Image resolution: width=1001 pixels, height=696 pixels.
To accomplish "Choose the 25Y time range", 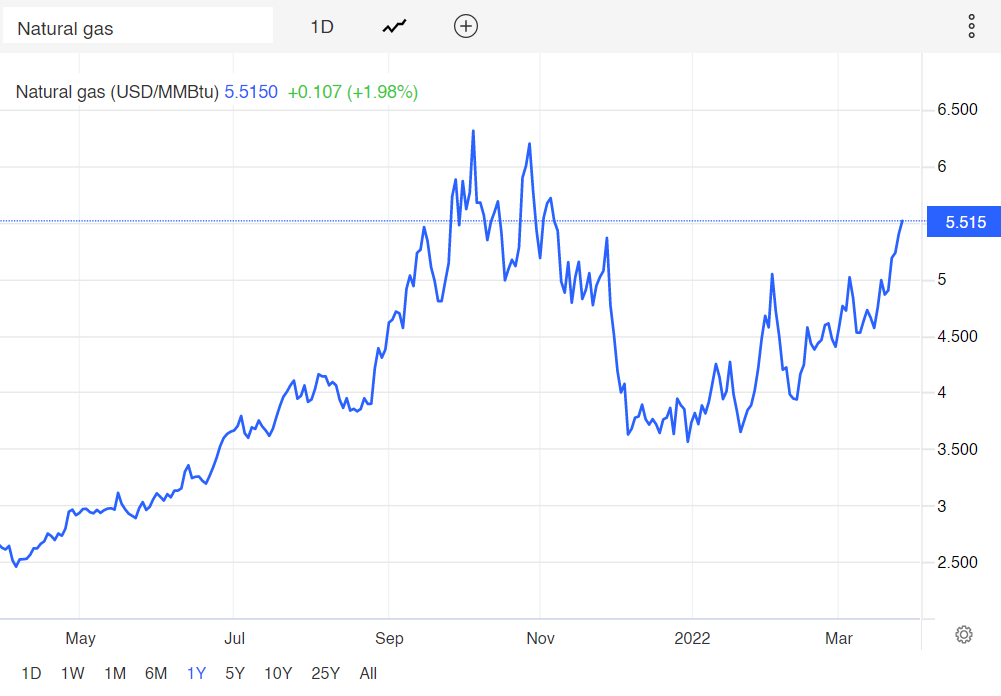I will [326, 673].
